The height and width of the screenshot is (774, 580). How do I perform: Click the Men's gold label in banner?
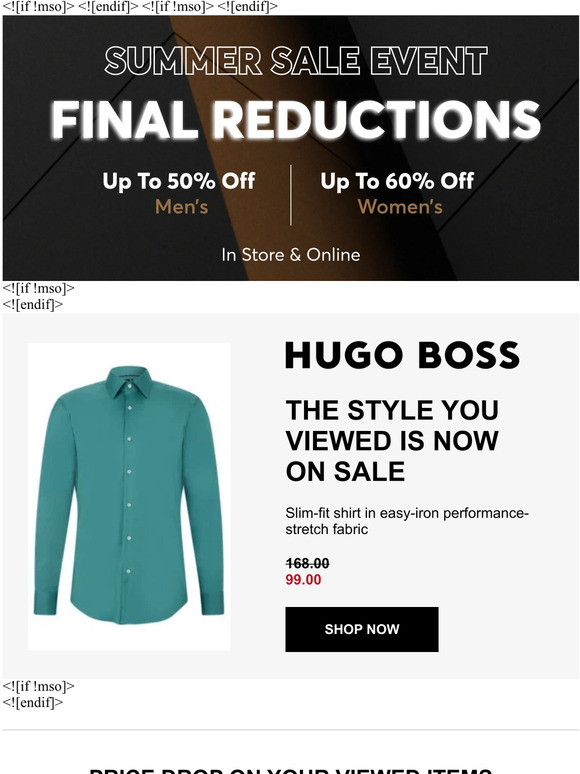[x=182, y=206]
